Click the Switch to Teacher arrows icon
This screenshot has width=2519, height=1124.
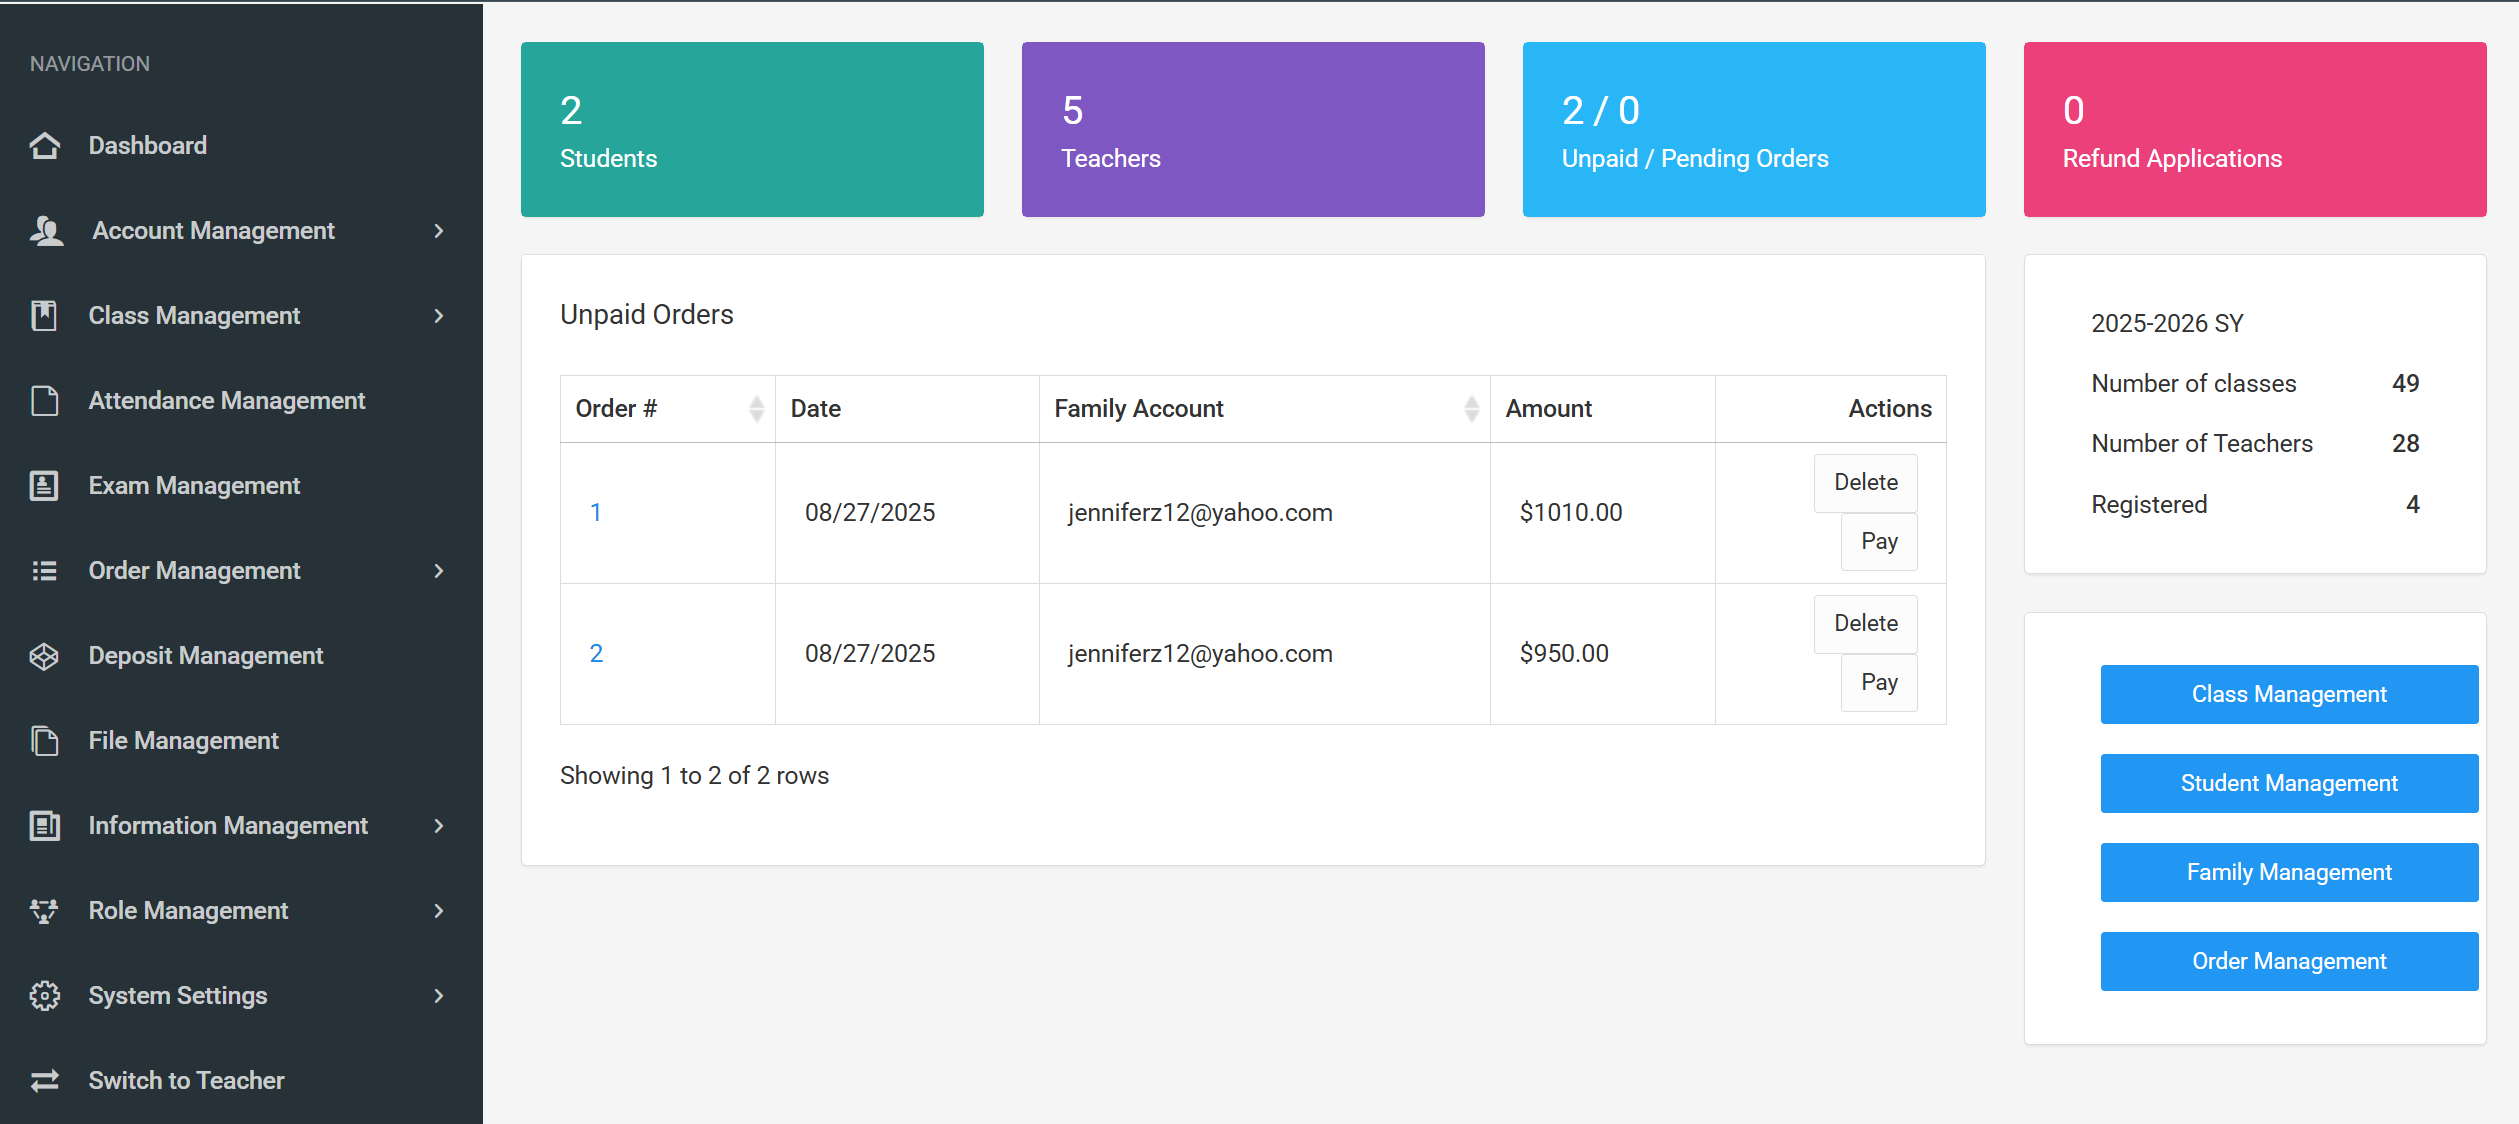coord(45,1081)
